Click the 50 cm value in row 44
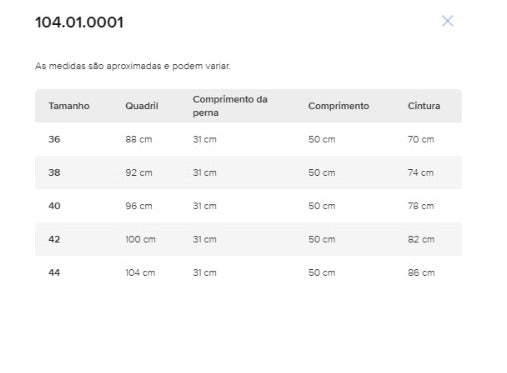 [322, 273]
